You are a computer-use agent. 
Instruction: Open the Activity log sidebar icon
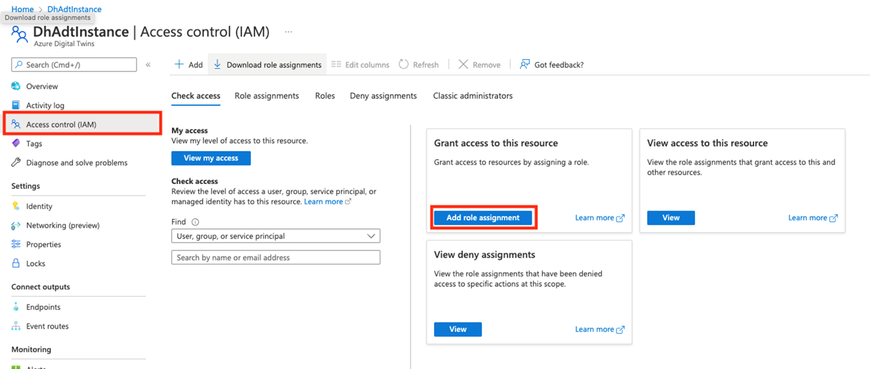pyautogui.click(x=16, y=105)
